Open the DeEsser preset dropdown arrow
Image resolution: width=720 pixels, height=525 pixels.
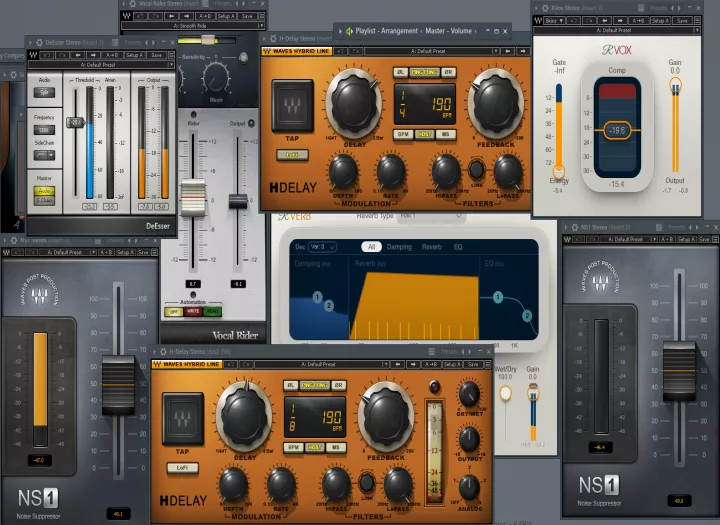171,65
